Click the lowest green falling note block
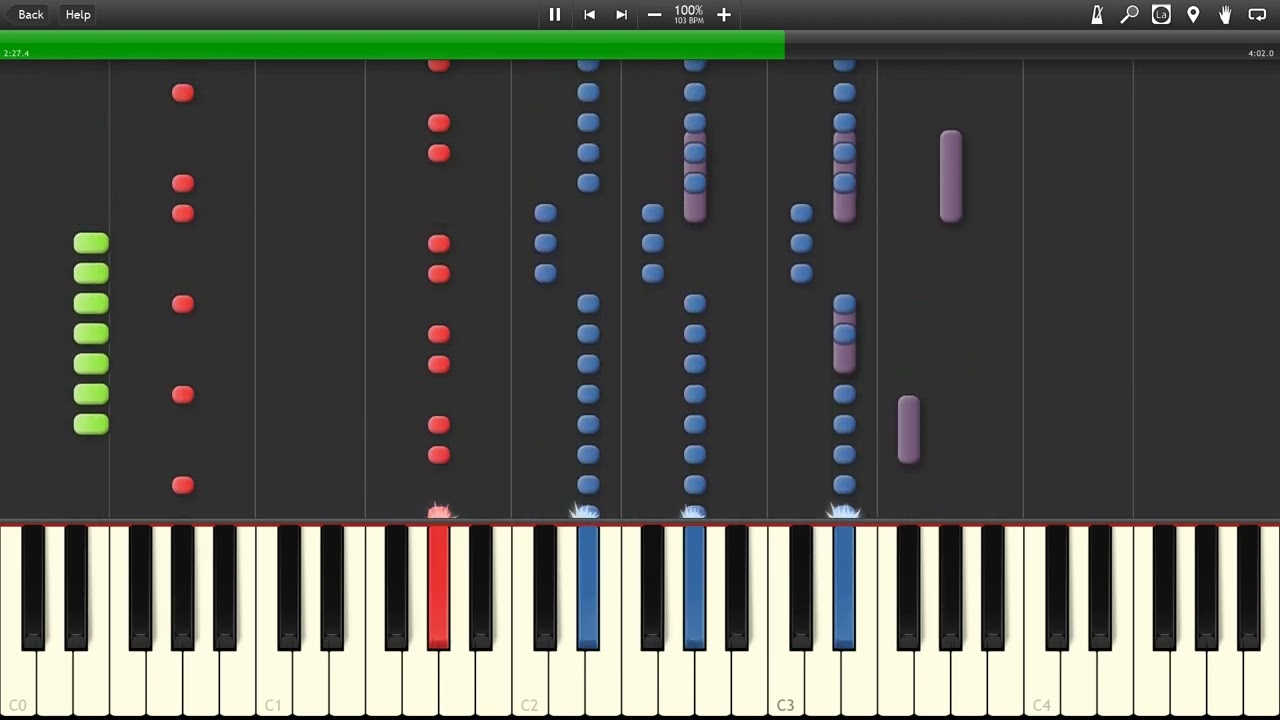Viewport: 1280px width, 720px height. tap(91, 424)
